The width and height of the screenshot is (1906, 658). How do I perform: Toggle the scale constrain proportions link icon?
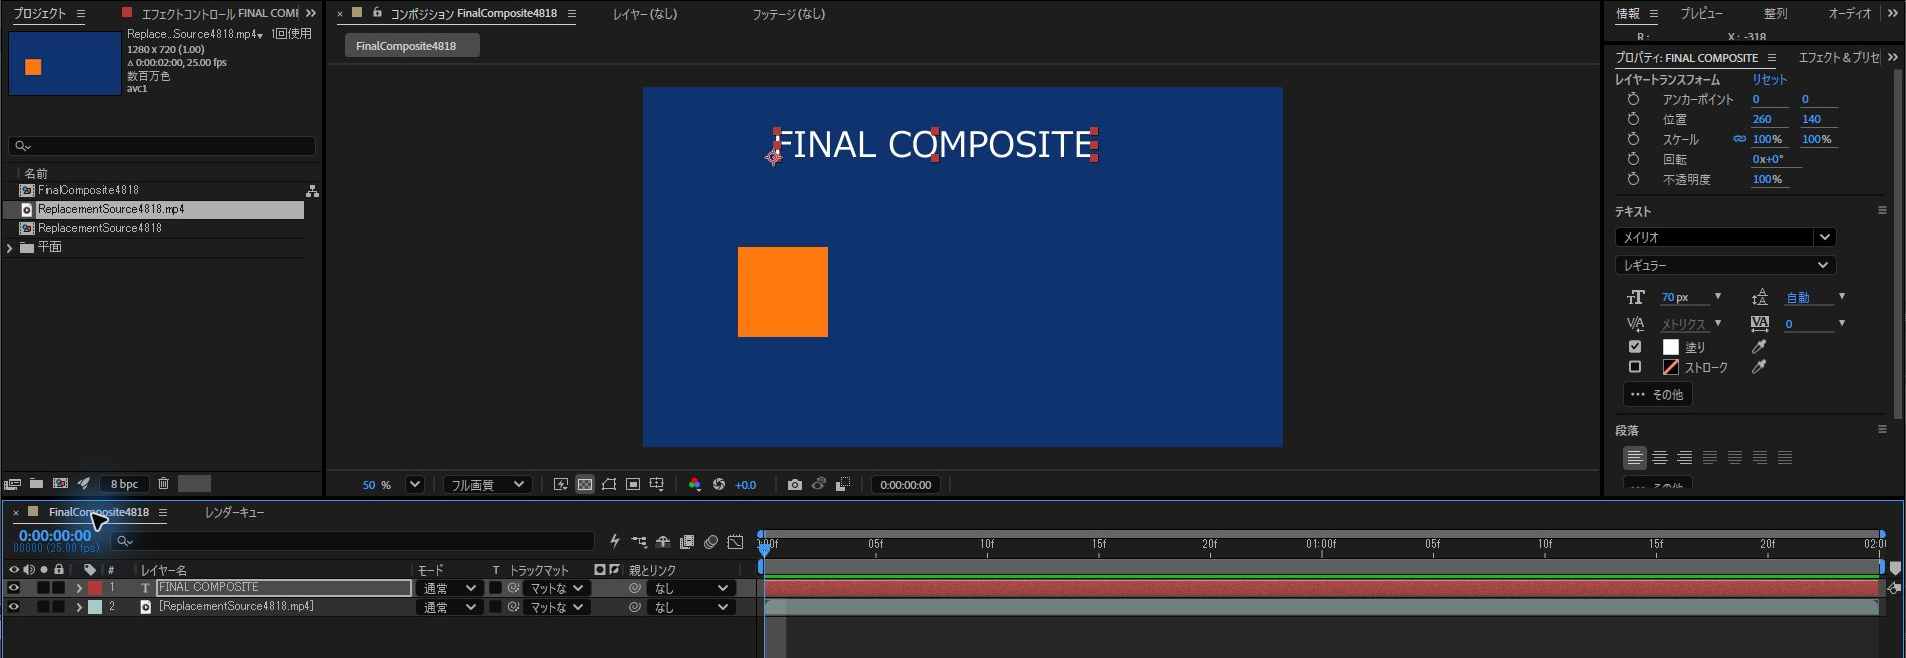pyautogui.click(x=1739, y=139)
